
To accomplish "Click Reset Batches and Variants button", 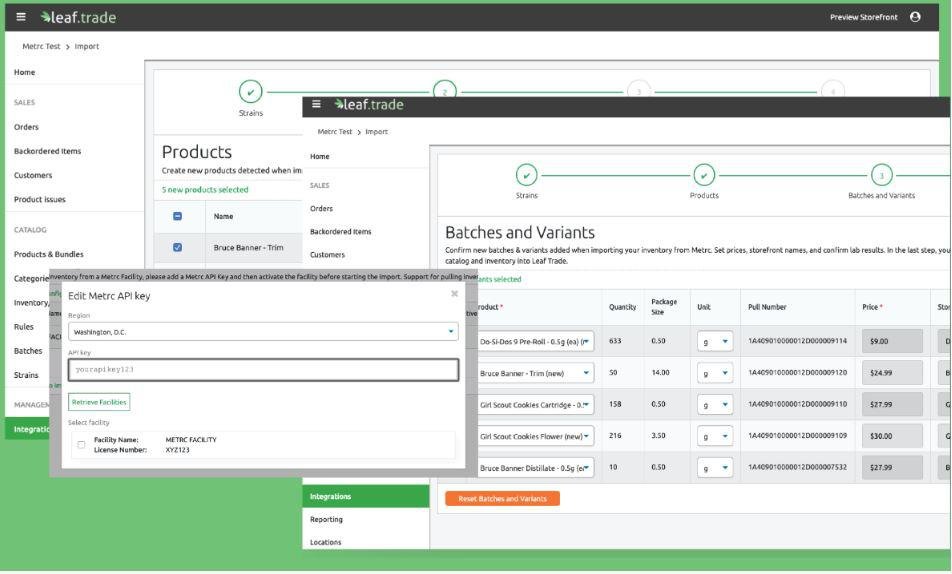I will [502, 499].
